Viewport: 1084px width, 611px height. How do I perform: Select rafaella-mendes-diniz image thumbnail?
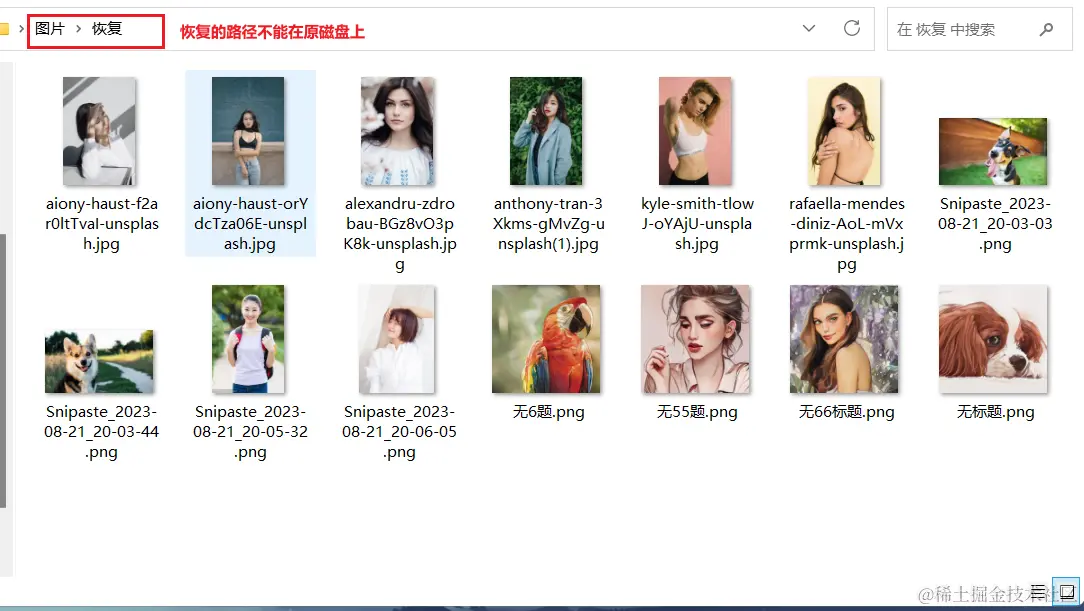[x=845, y=130]
